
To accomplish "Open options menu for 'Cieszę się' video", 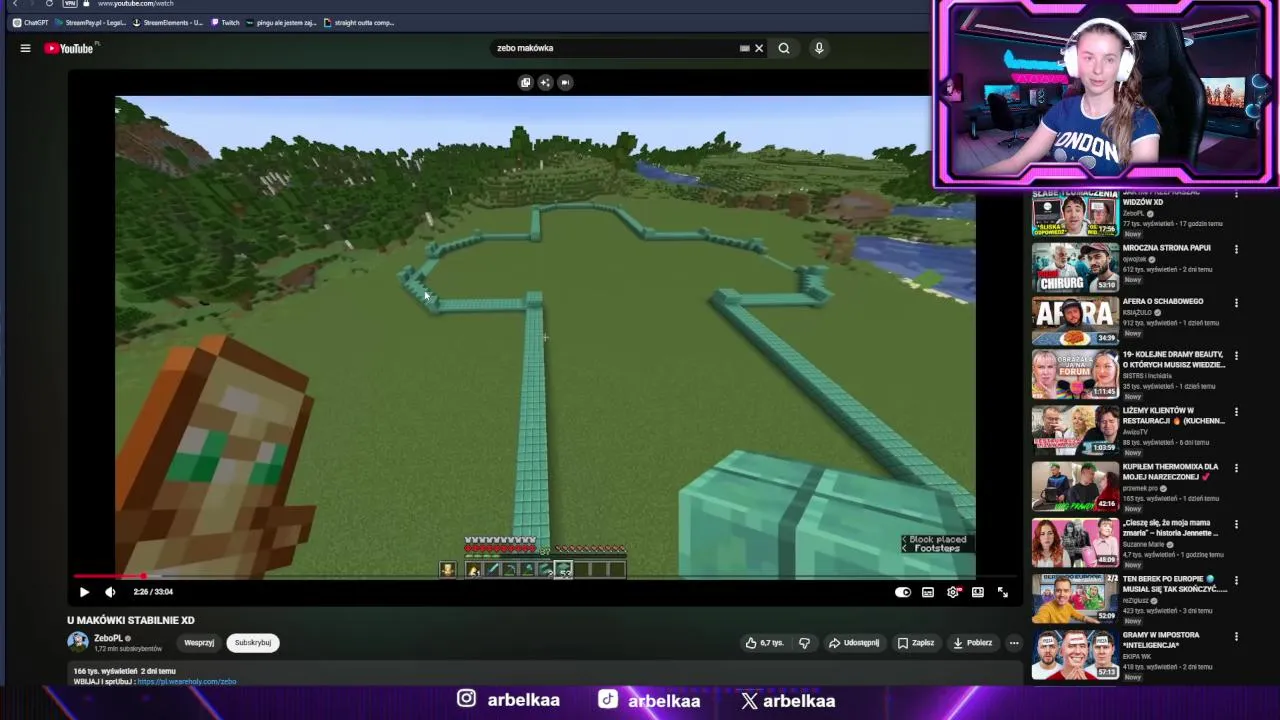I will 1236,524.
